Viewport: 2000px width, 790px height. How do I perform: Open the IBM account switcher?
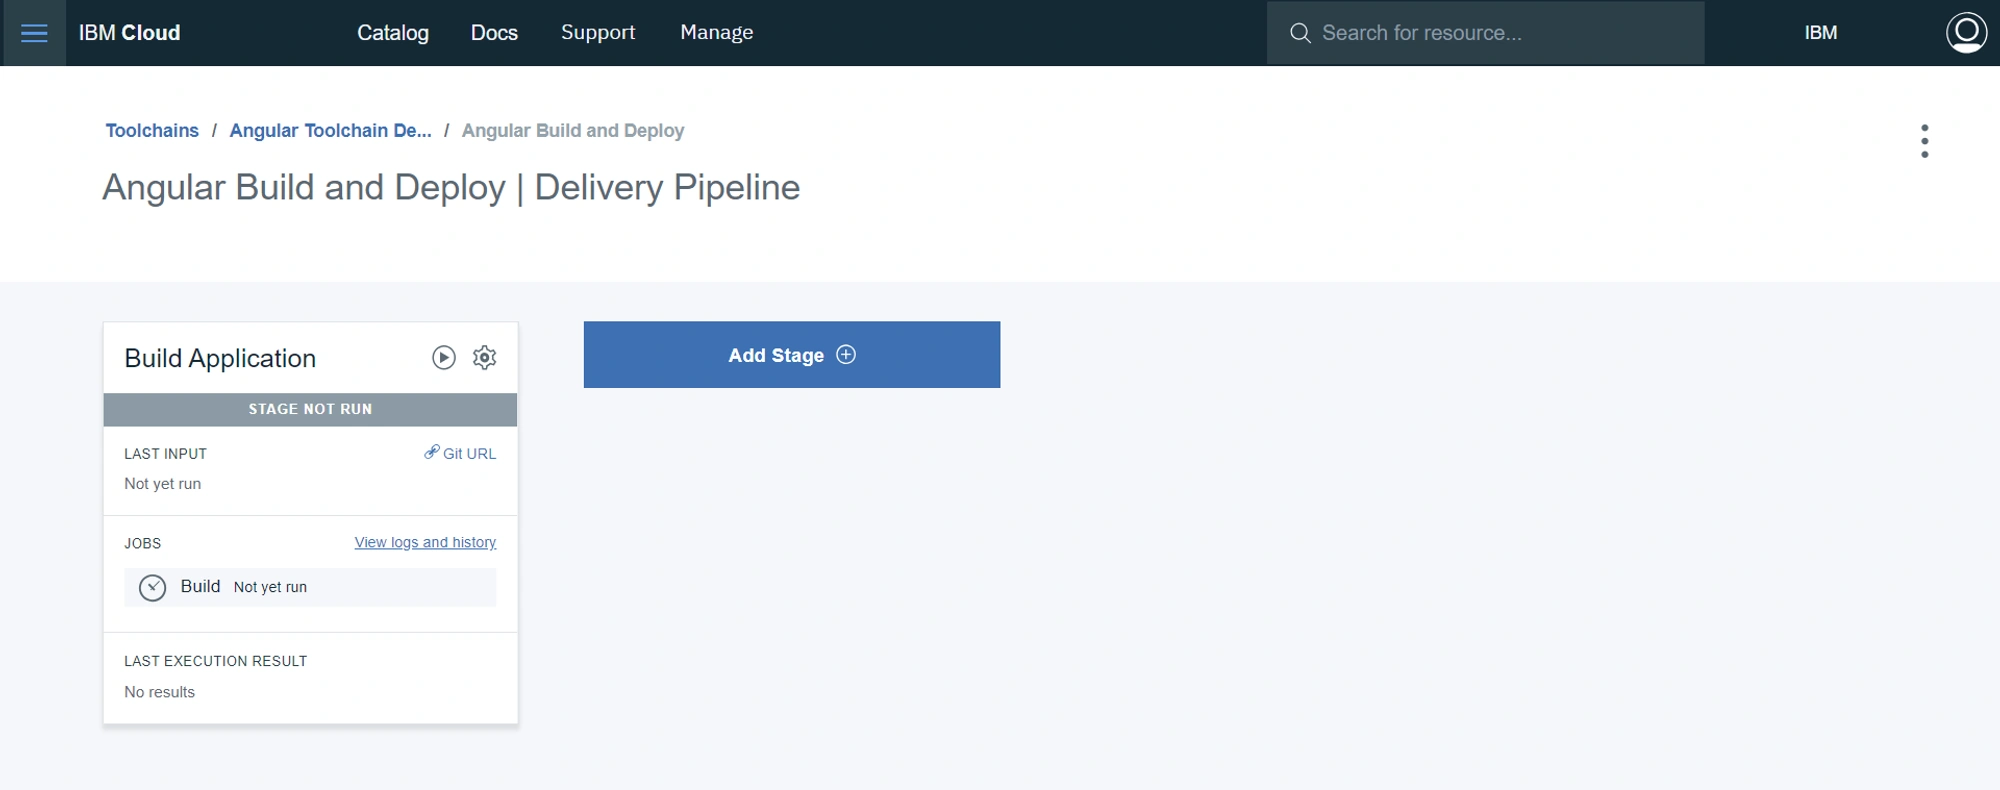click(x=1821, y=33)
